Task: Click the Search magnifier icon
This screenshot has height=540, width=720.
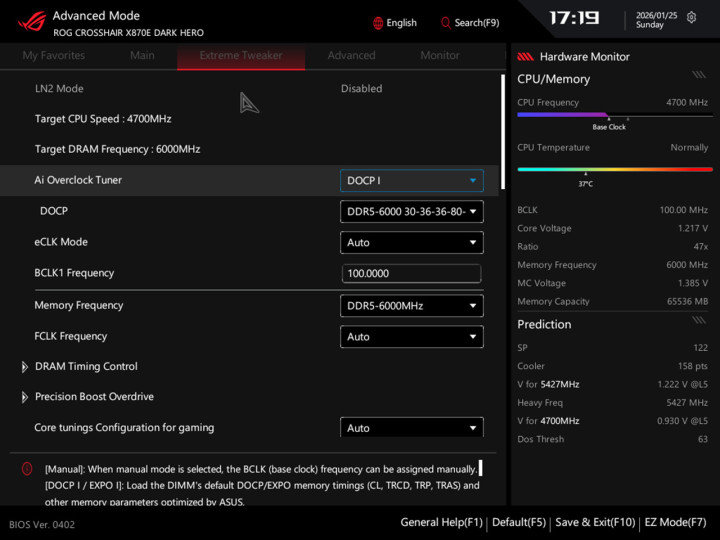Action: coord(445,23)
